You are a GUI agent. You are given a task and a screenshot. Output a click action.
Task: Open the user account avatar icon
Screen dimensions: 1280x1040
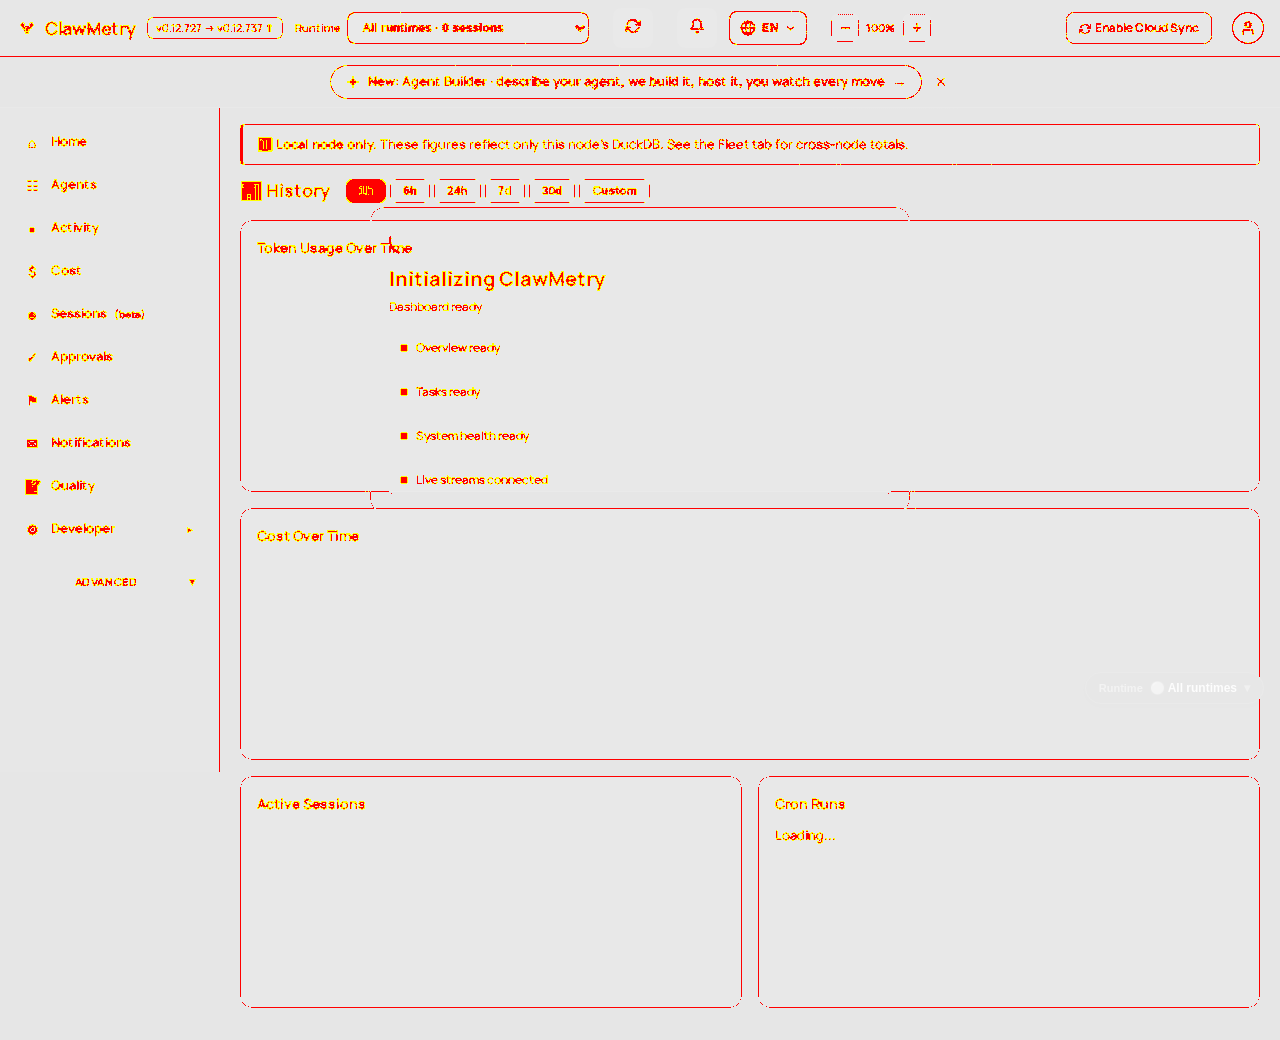(x=1247, y=28)
